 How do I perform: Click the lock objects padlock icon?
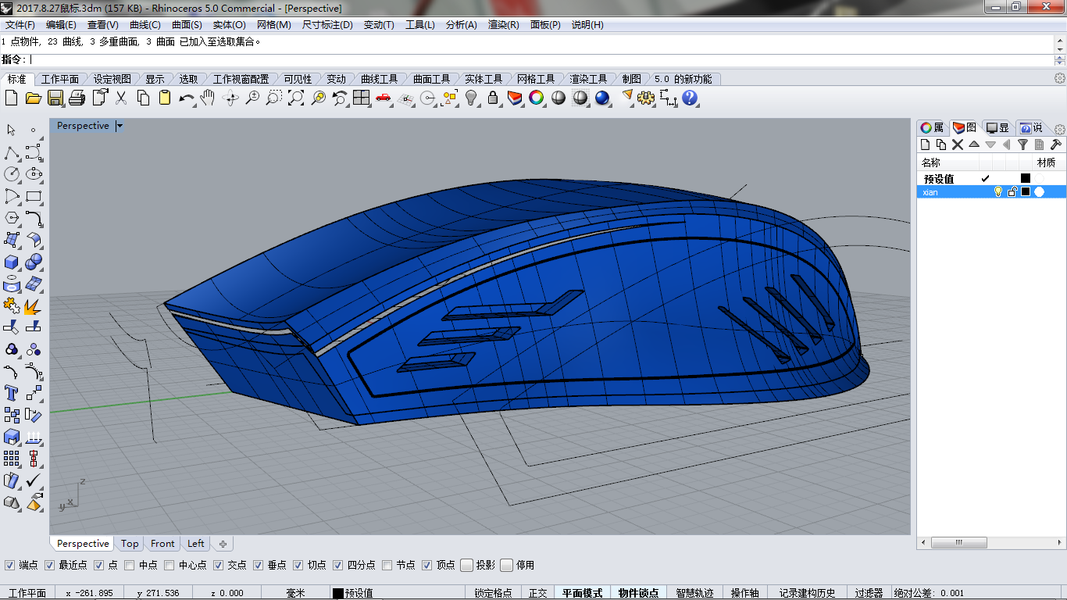tap(493, 98)
